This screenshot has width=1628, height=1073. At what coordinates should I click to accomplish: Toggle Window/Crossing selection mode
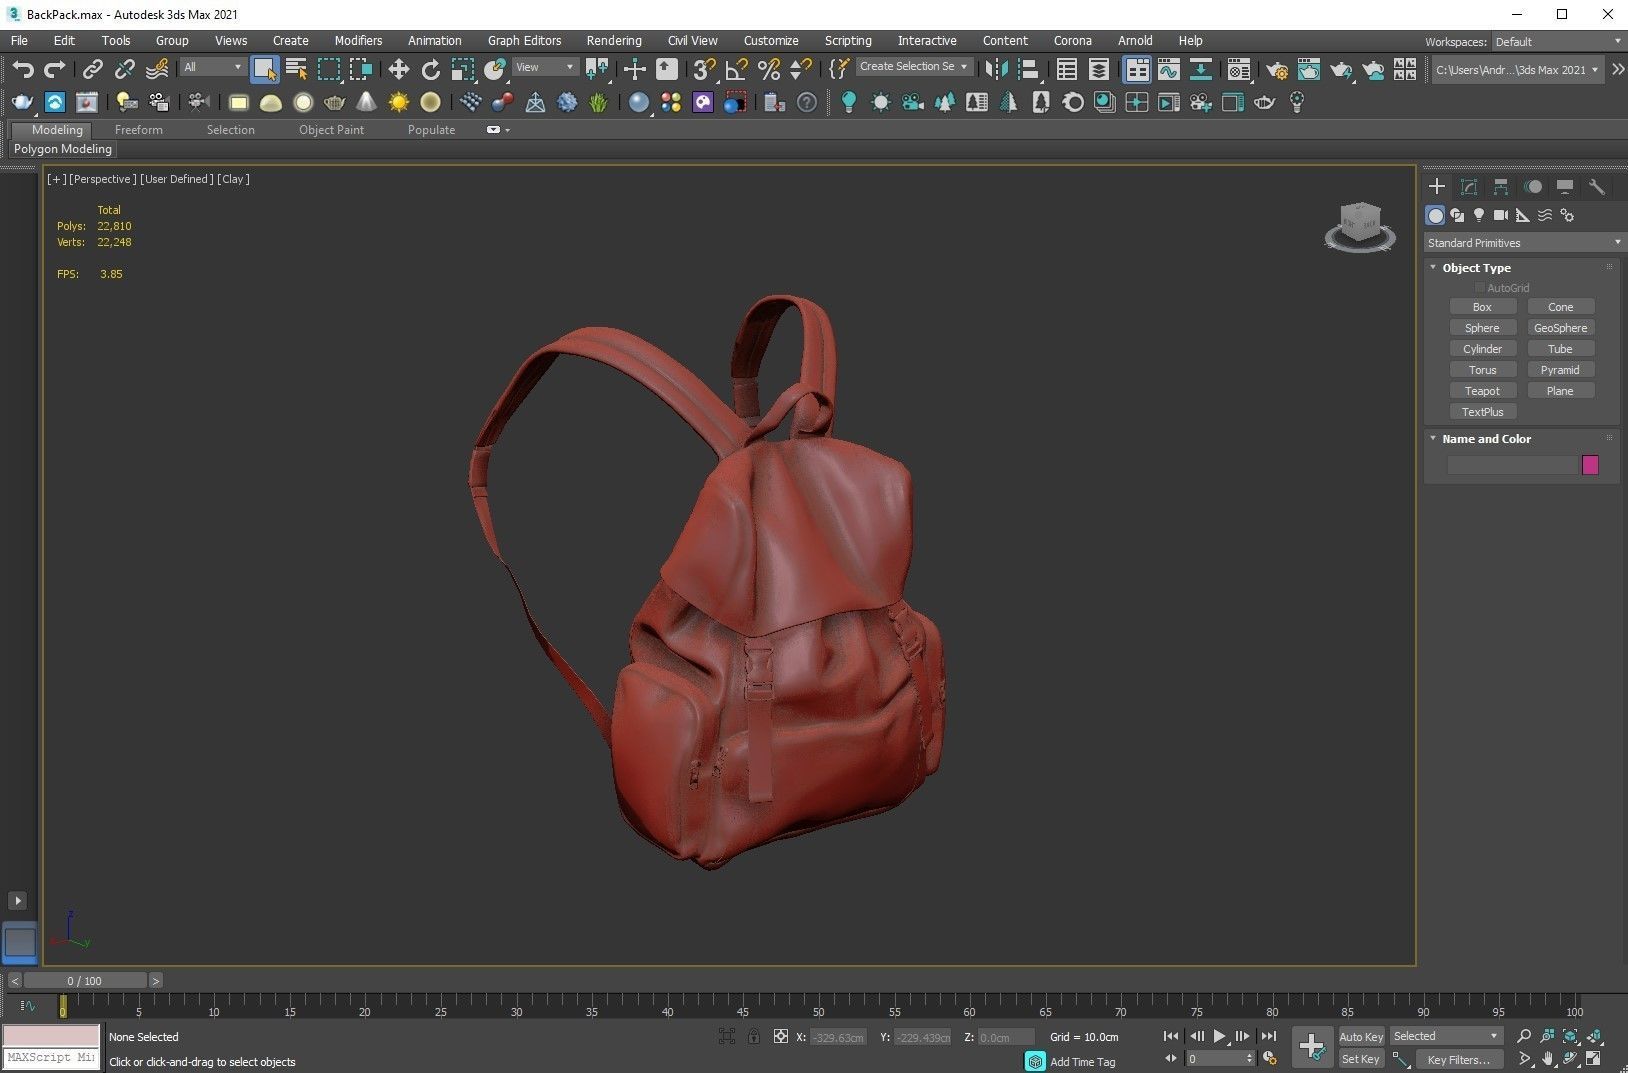(360, 69)
